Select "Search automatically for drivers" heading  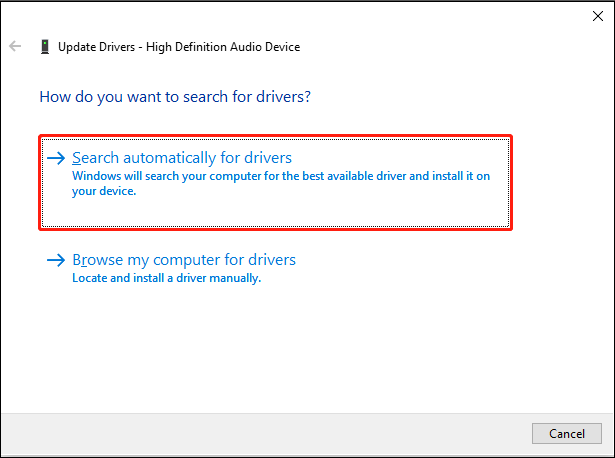pos(182,158)
